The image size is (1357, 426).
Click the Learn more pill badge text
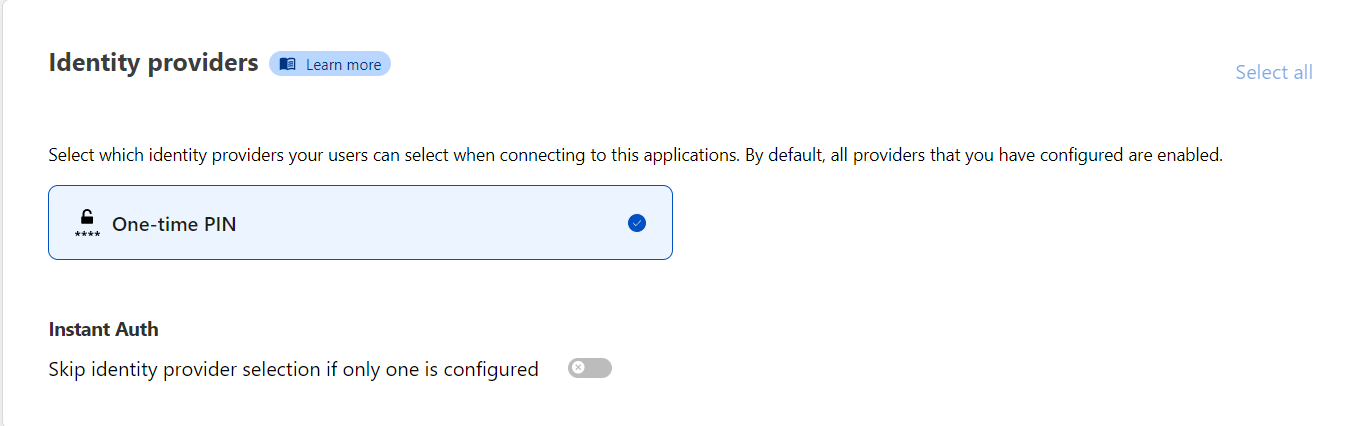pyautogui.click(x=343, y=64)
